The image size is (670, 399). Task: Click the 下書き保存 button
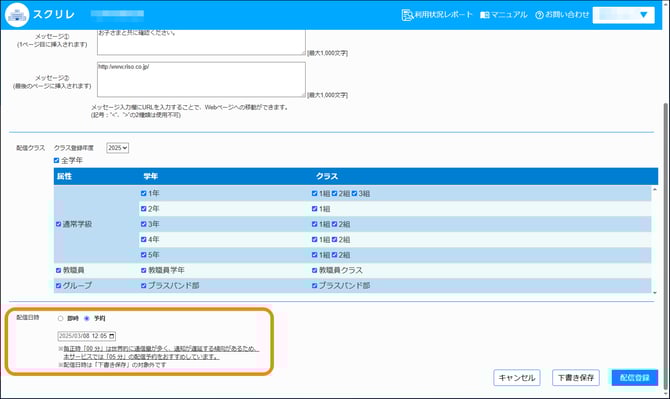576,378
